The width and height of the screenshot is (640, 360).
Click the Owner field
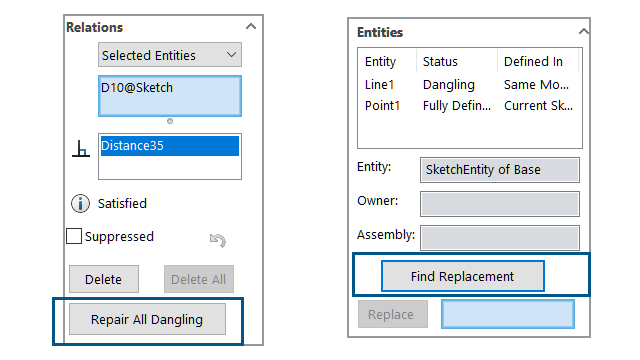(500, 204)
